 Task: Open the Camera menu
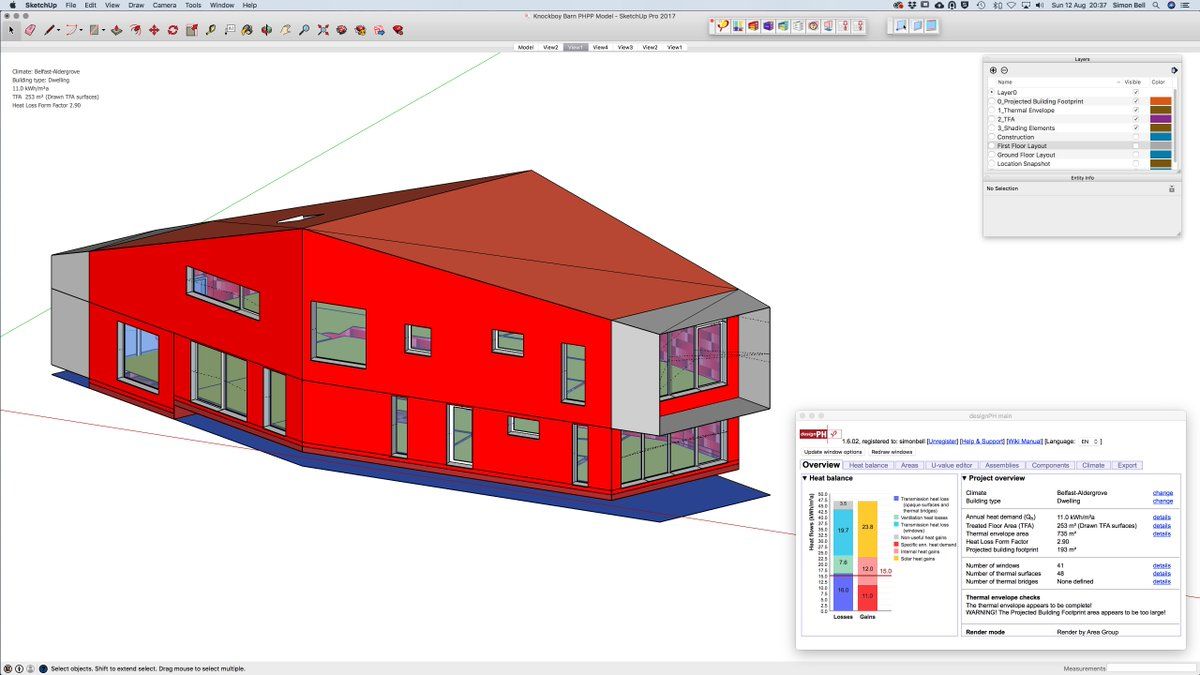point(164,5)
